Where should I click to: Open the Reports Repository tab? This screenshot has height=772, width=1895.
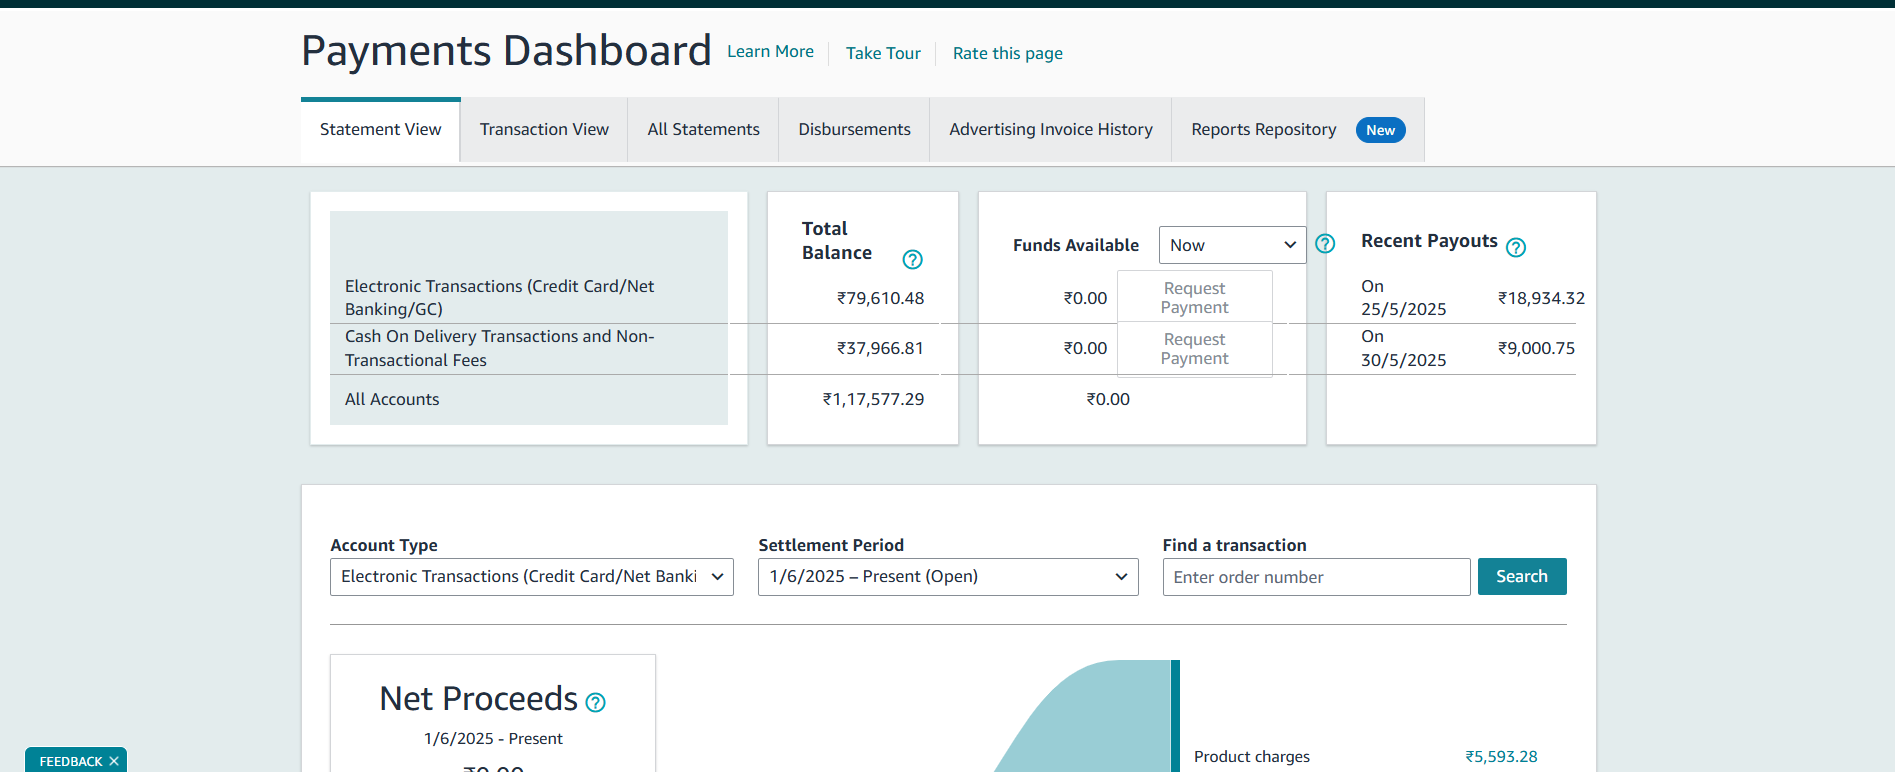[x=1298, y=130]
